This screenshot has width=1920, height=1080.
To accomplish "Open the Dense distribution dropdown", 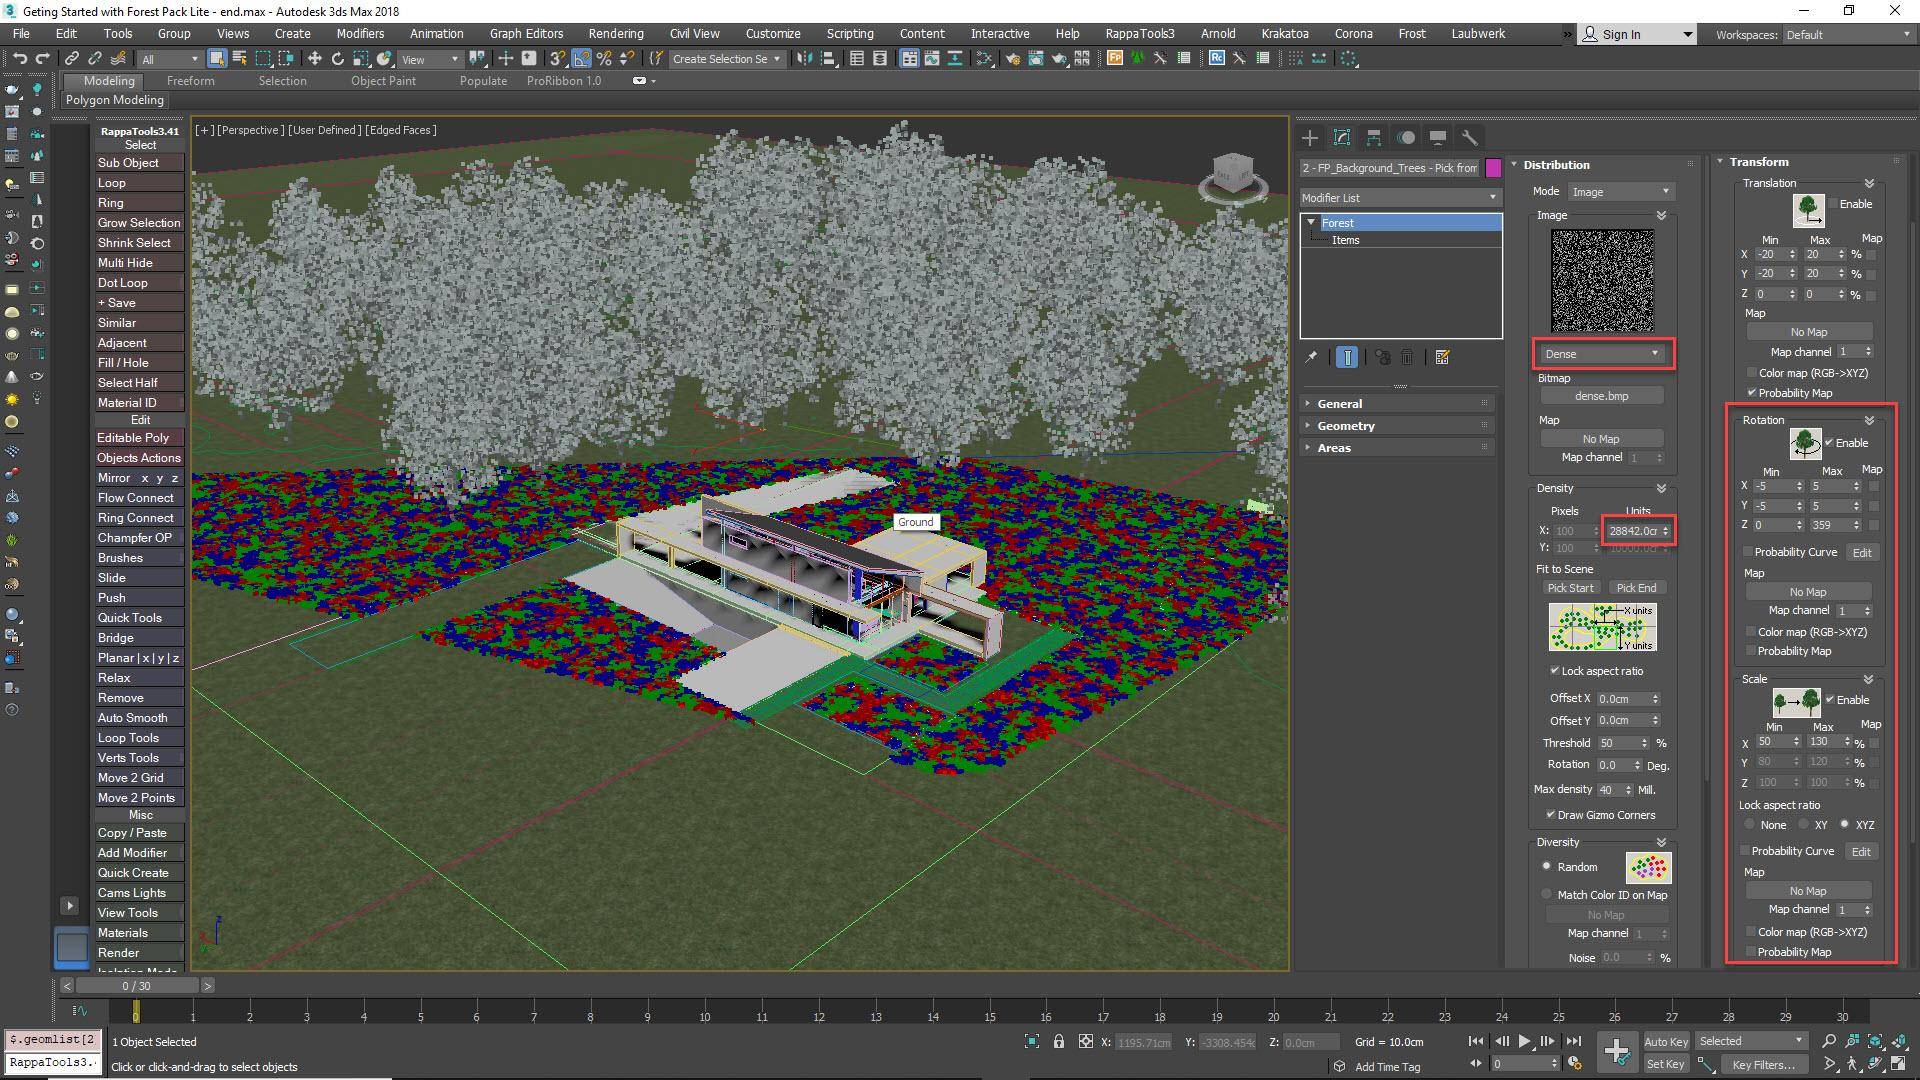I will pyautogui.click(x=1601, y=353).
